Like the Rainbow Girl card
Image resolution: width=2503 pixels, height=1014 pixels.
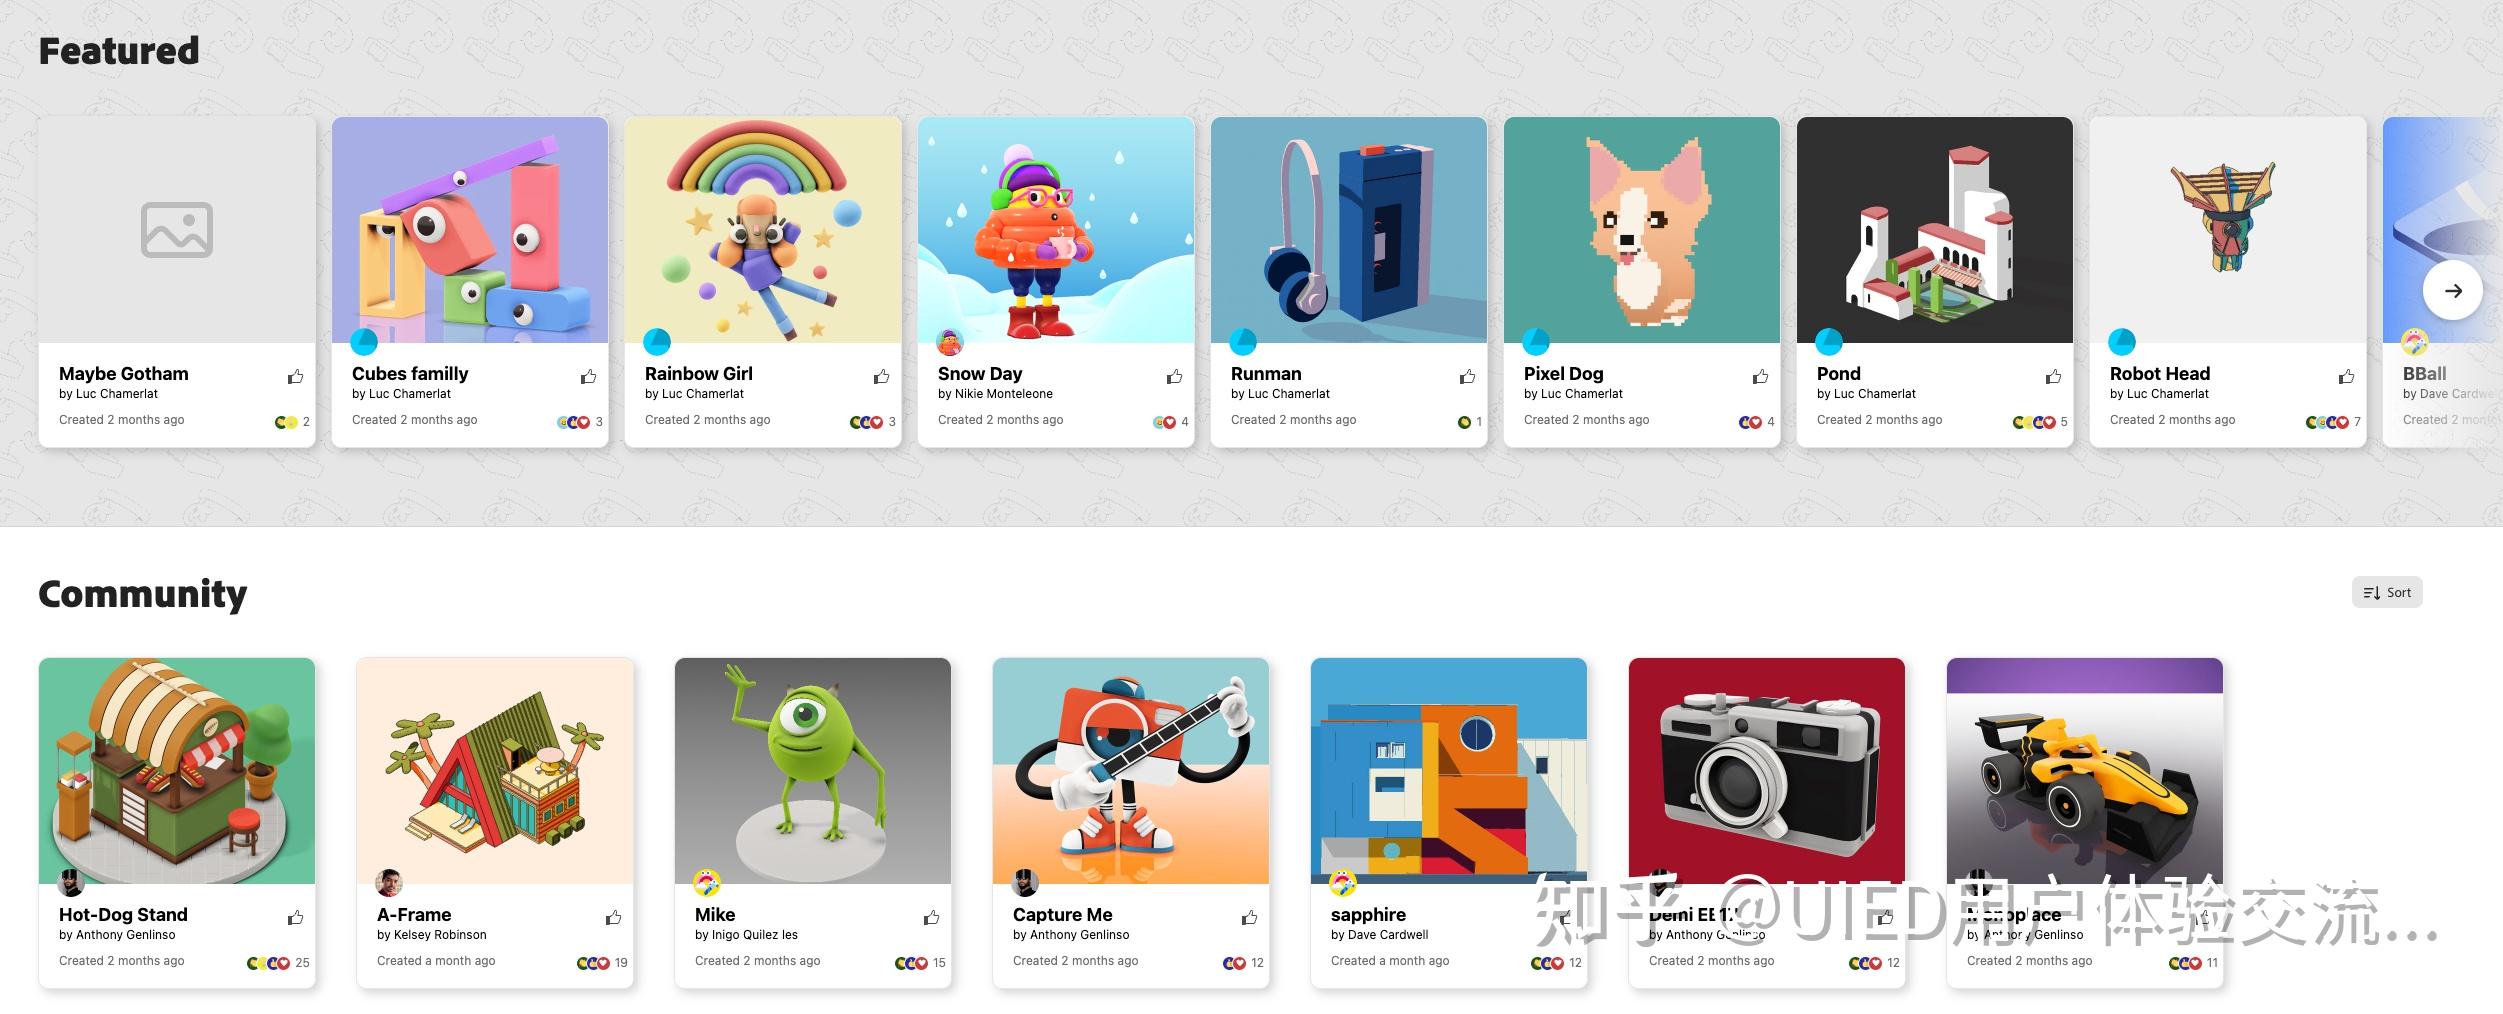pyautogui.click(x=881, y=376)
